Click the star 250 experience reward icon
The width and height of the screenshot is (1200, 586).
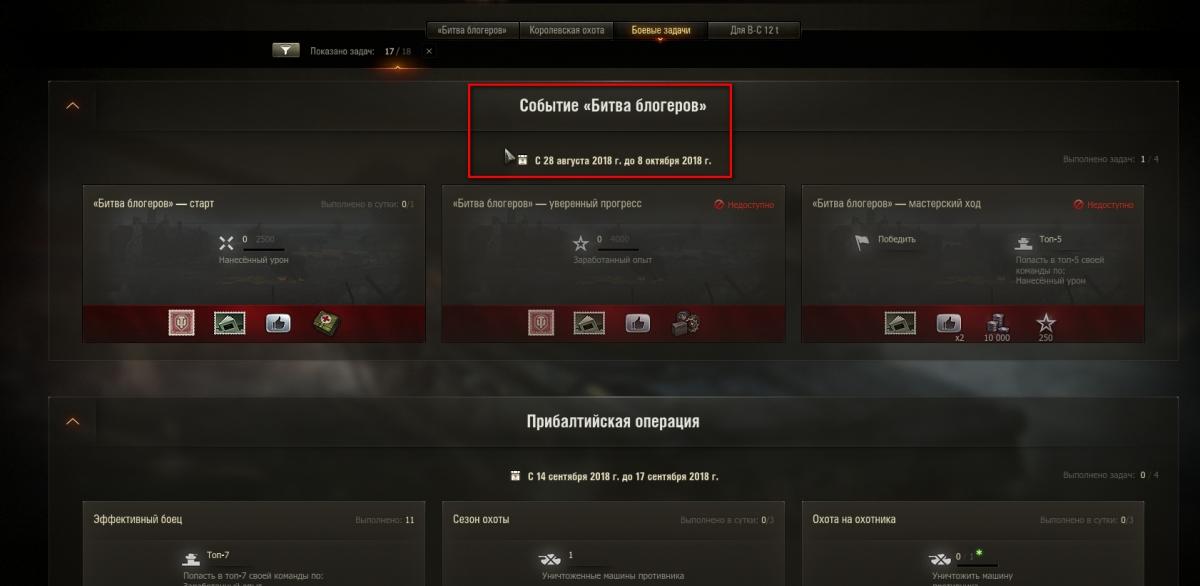[x=1045, y=322]
